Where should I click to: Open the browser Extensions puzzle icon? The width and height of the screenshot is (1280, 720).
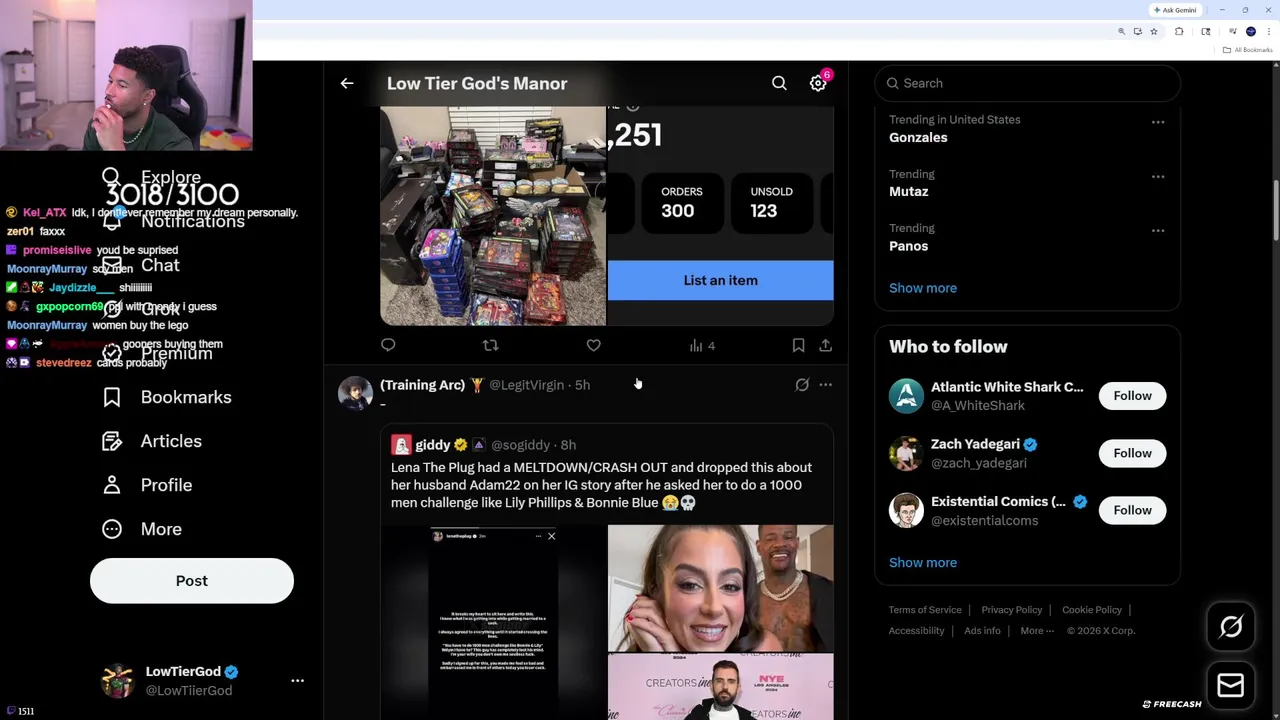tap(1179, 32)
